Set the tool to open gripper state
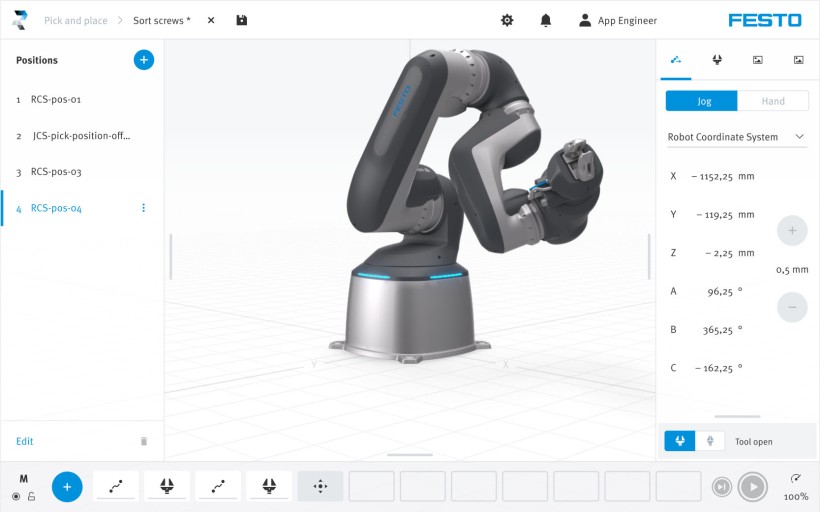Viewport: 820px width, 512px height. (680, 441)
